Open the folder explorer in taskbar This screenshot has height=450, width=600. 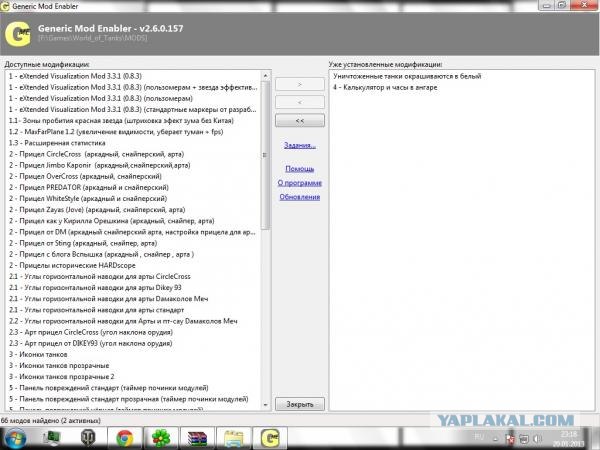point(234,439)
